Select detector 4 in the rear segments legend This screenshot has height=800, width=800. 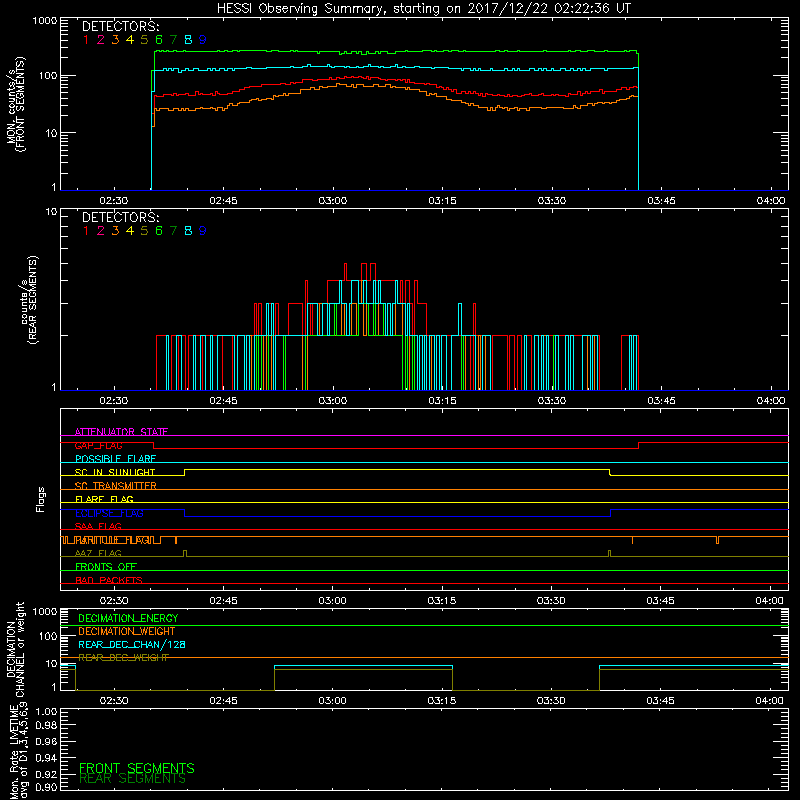click(130, 231)
